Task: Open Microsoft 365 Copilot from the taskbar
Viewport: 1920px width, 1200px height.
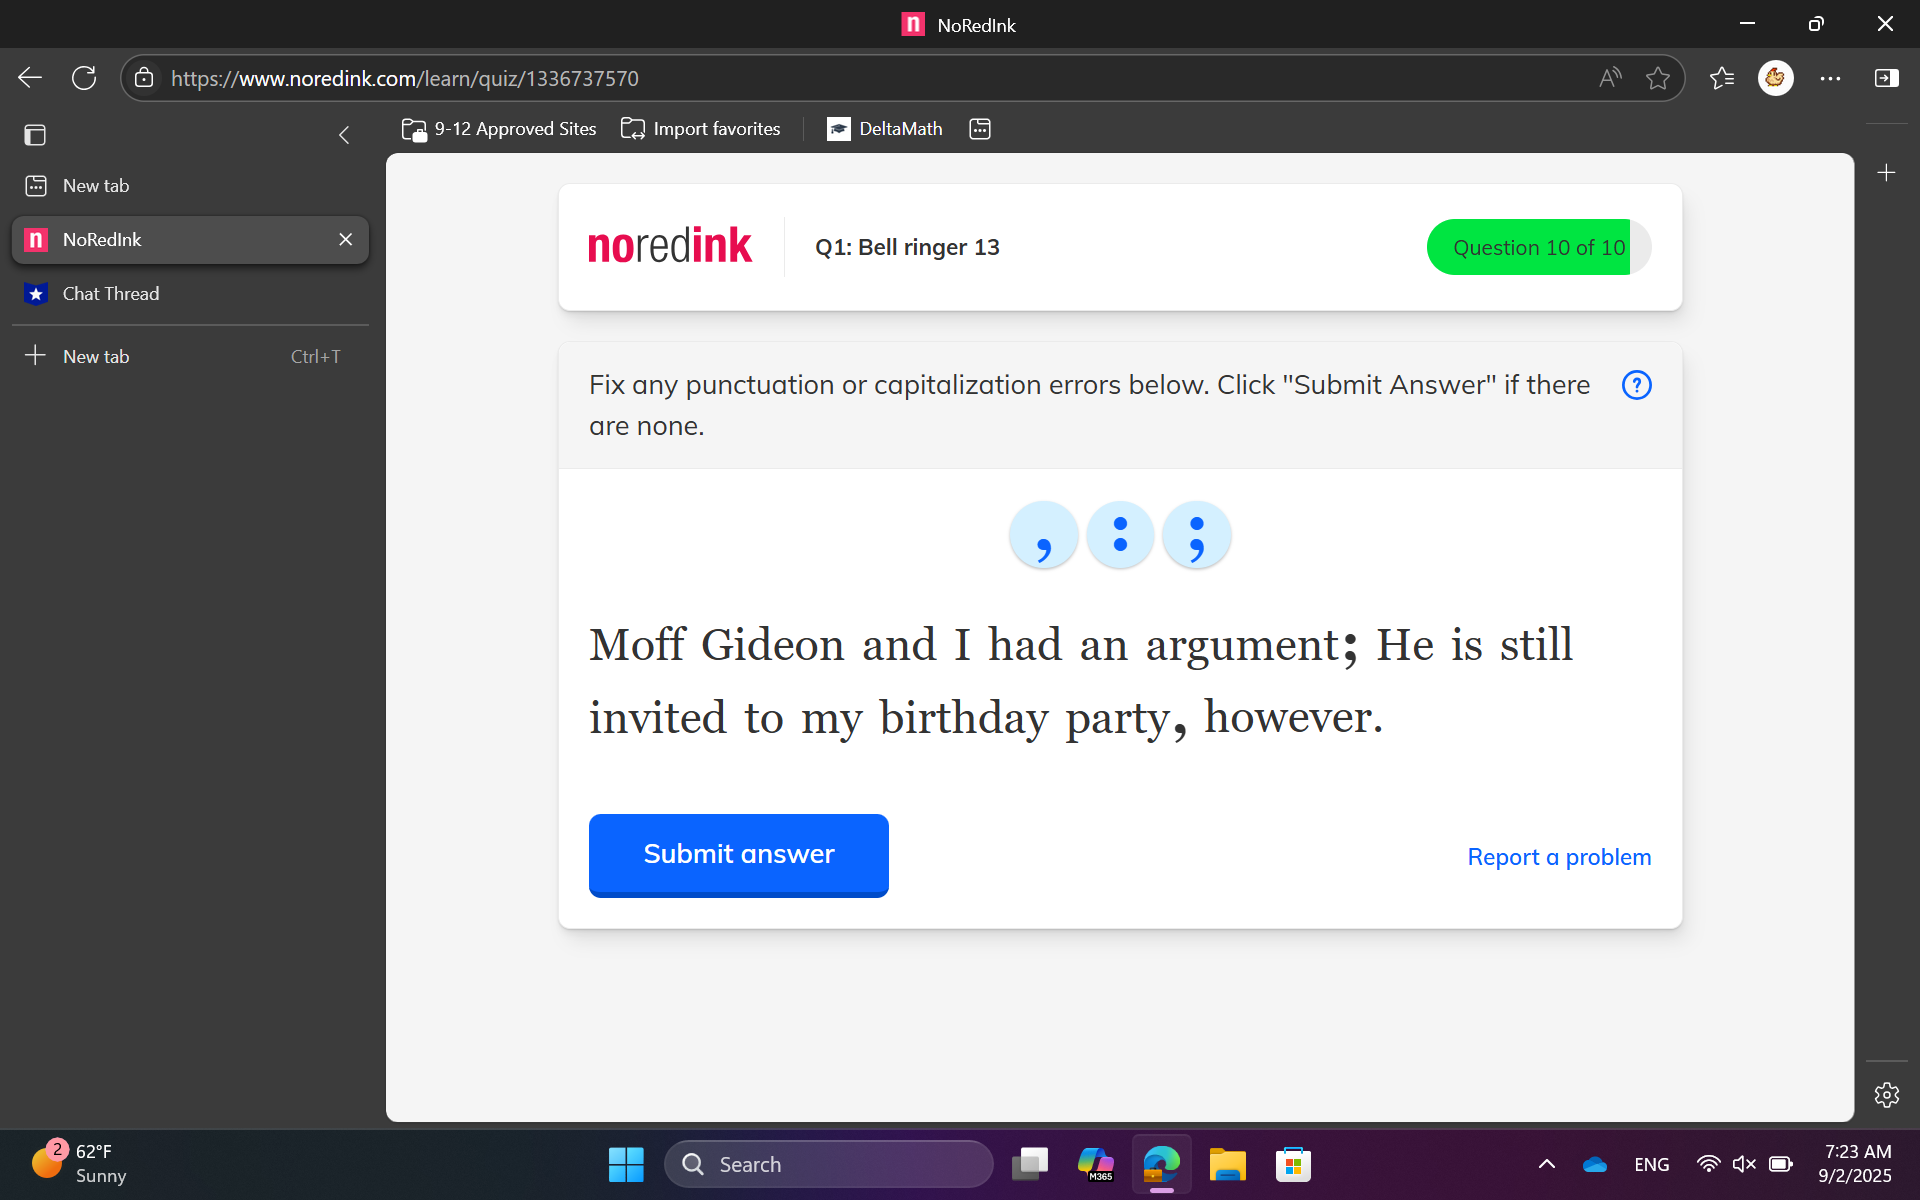Action: pos(1096,1163)
